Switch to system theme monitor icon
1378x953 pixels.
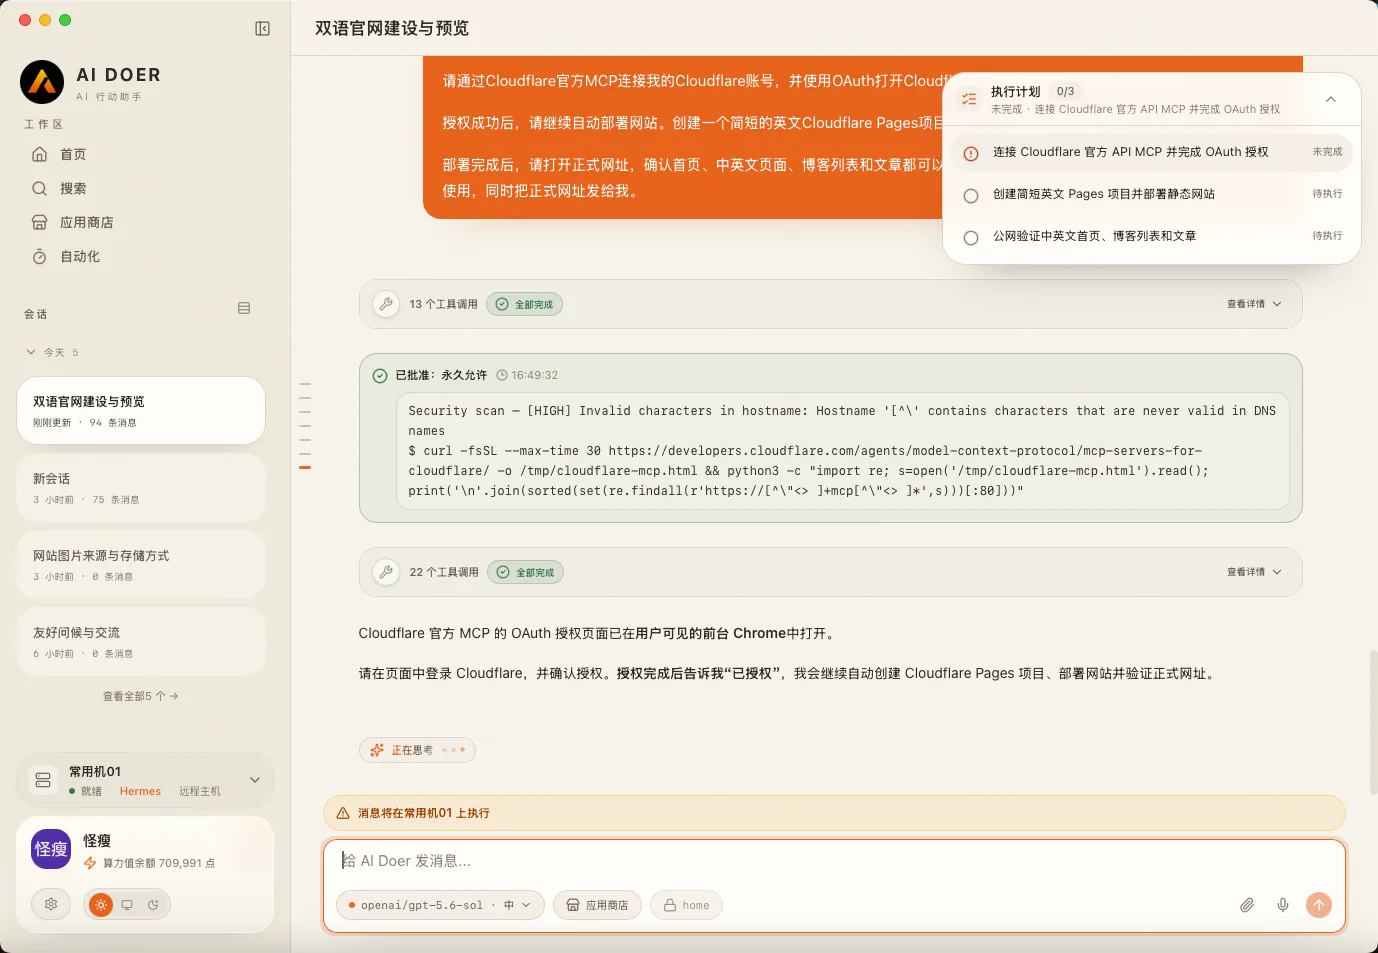pos(127,905)
